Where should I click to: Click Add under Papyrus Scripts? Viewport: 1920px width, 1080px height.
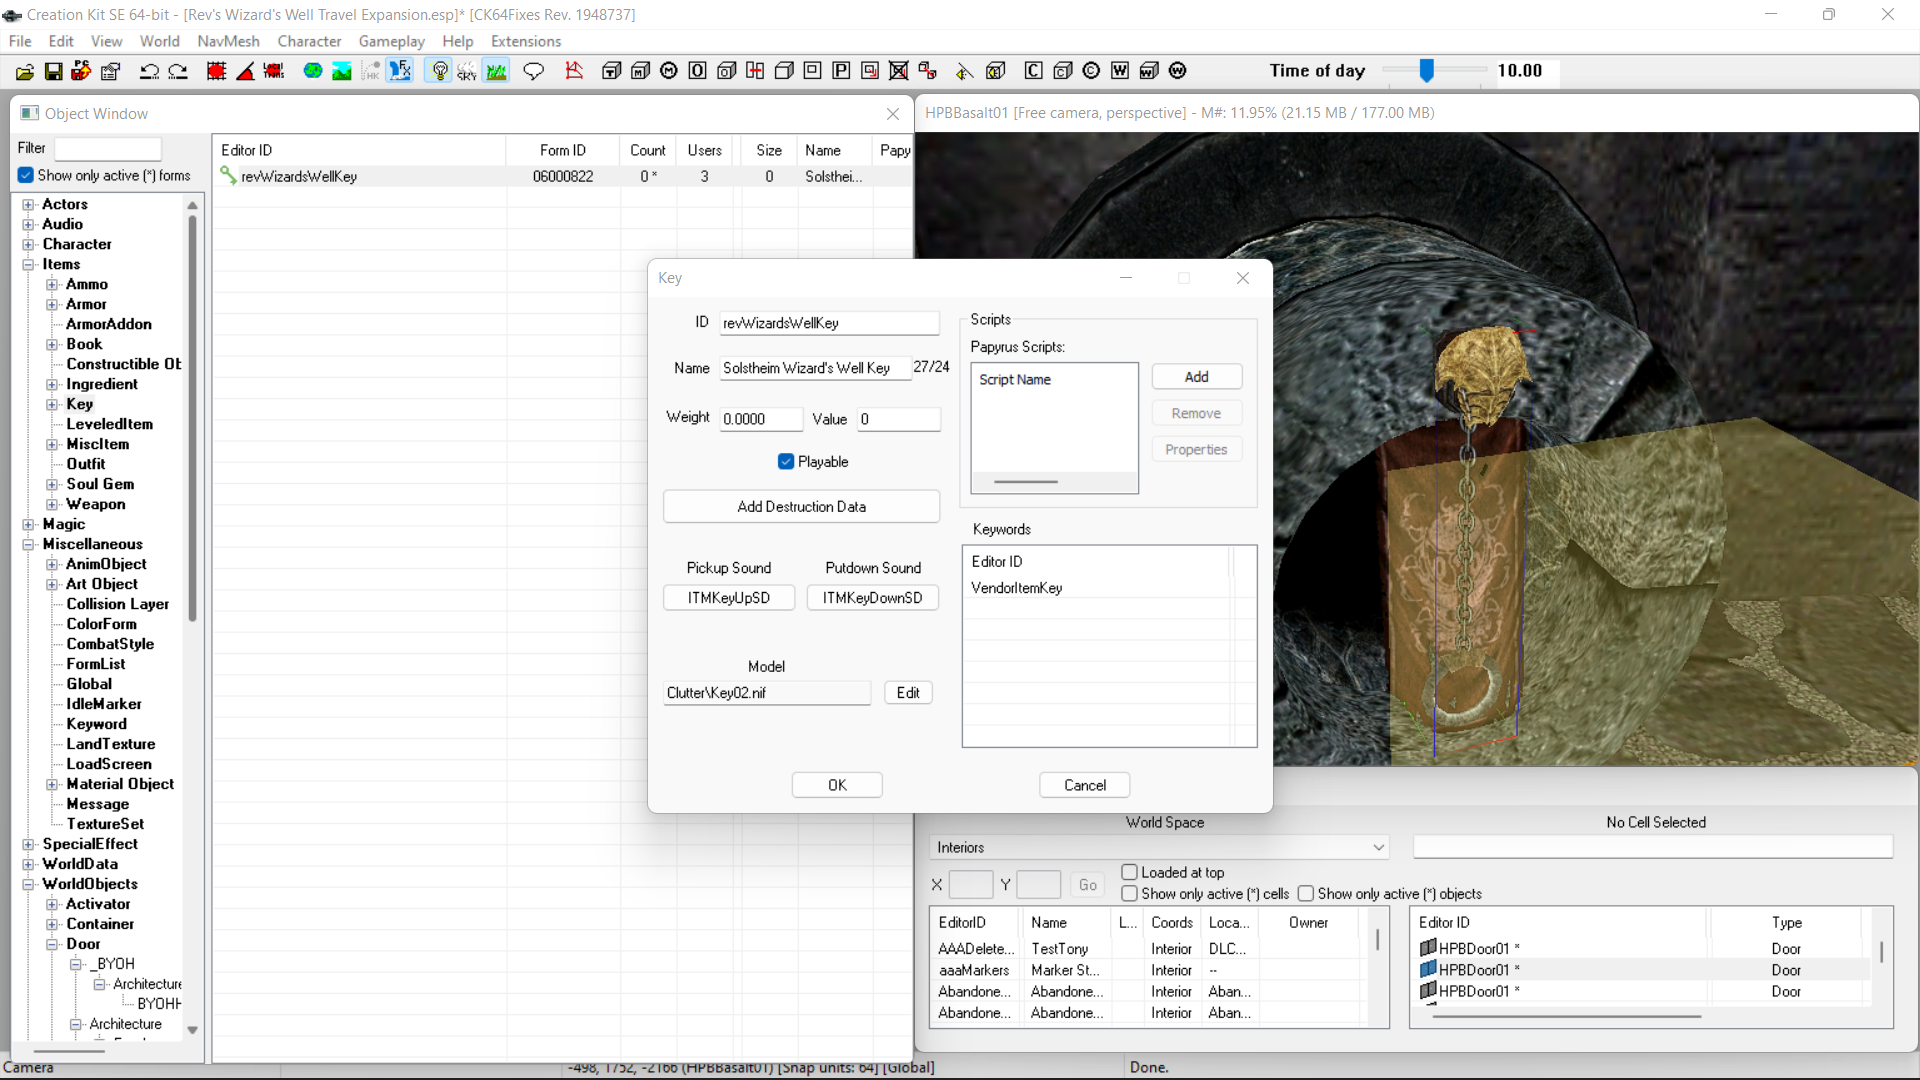coord(1197,377)
